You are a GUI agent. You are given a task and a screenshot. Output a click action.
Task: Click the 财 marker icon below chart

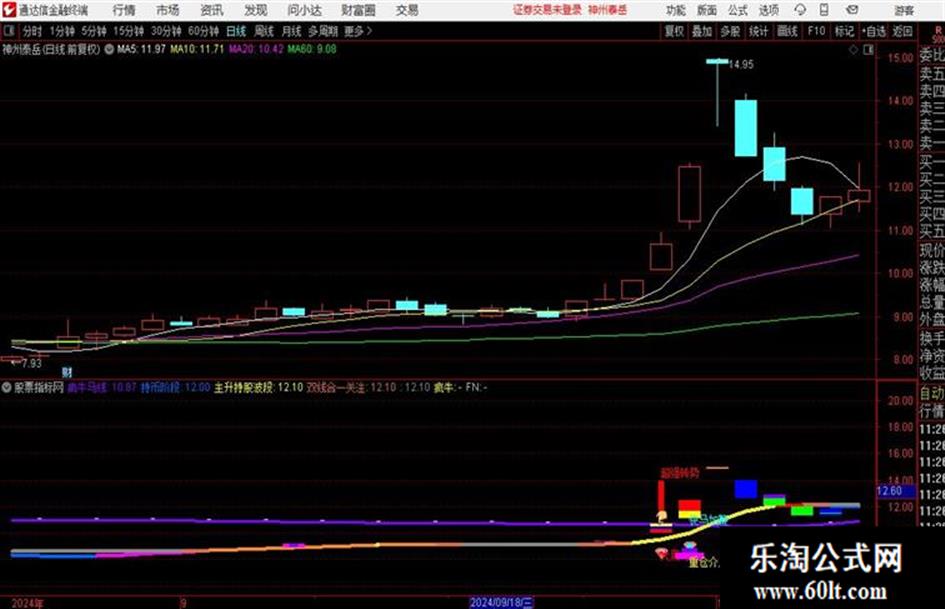67,373
